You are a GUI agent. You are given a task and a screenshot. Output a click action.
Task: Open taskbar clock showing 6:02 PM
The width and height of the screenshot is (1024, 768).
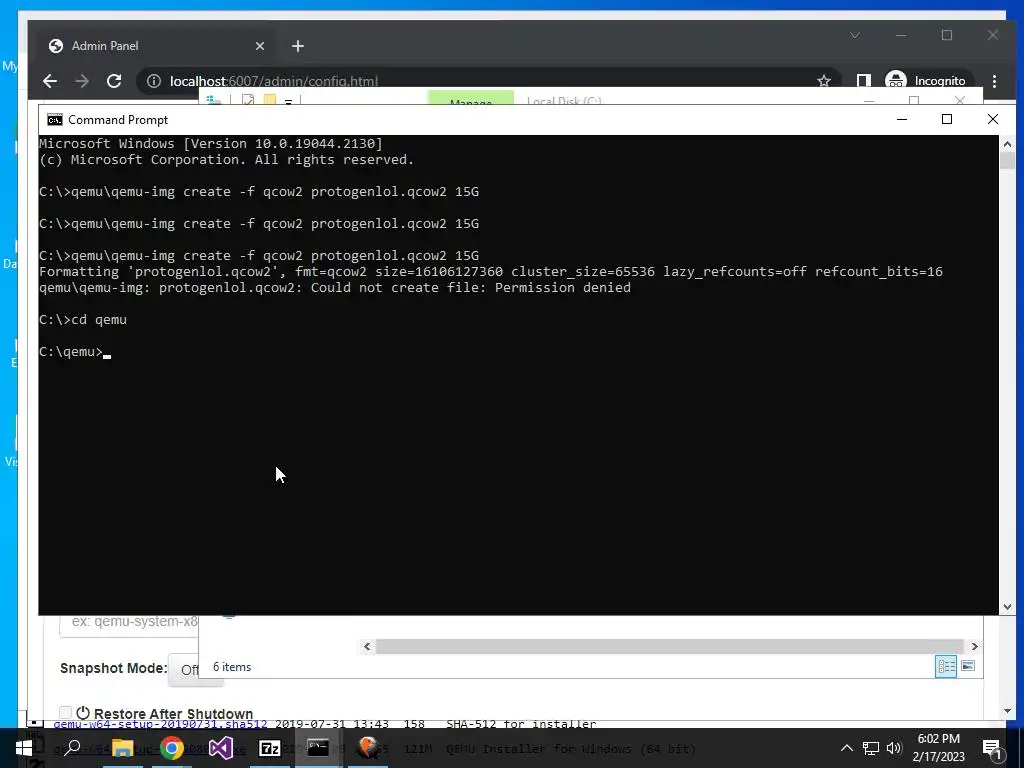(x=938, y=748)
